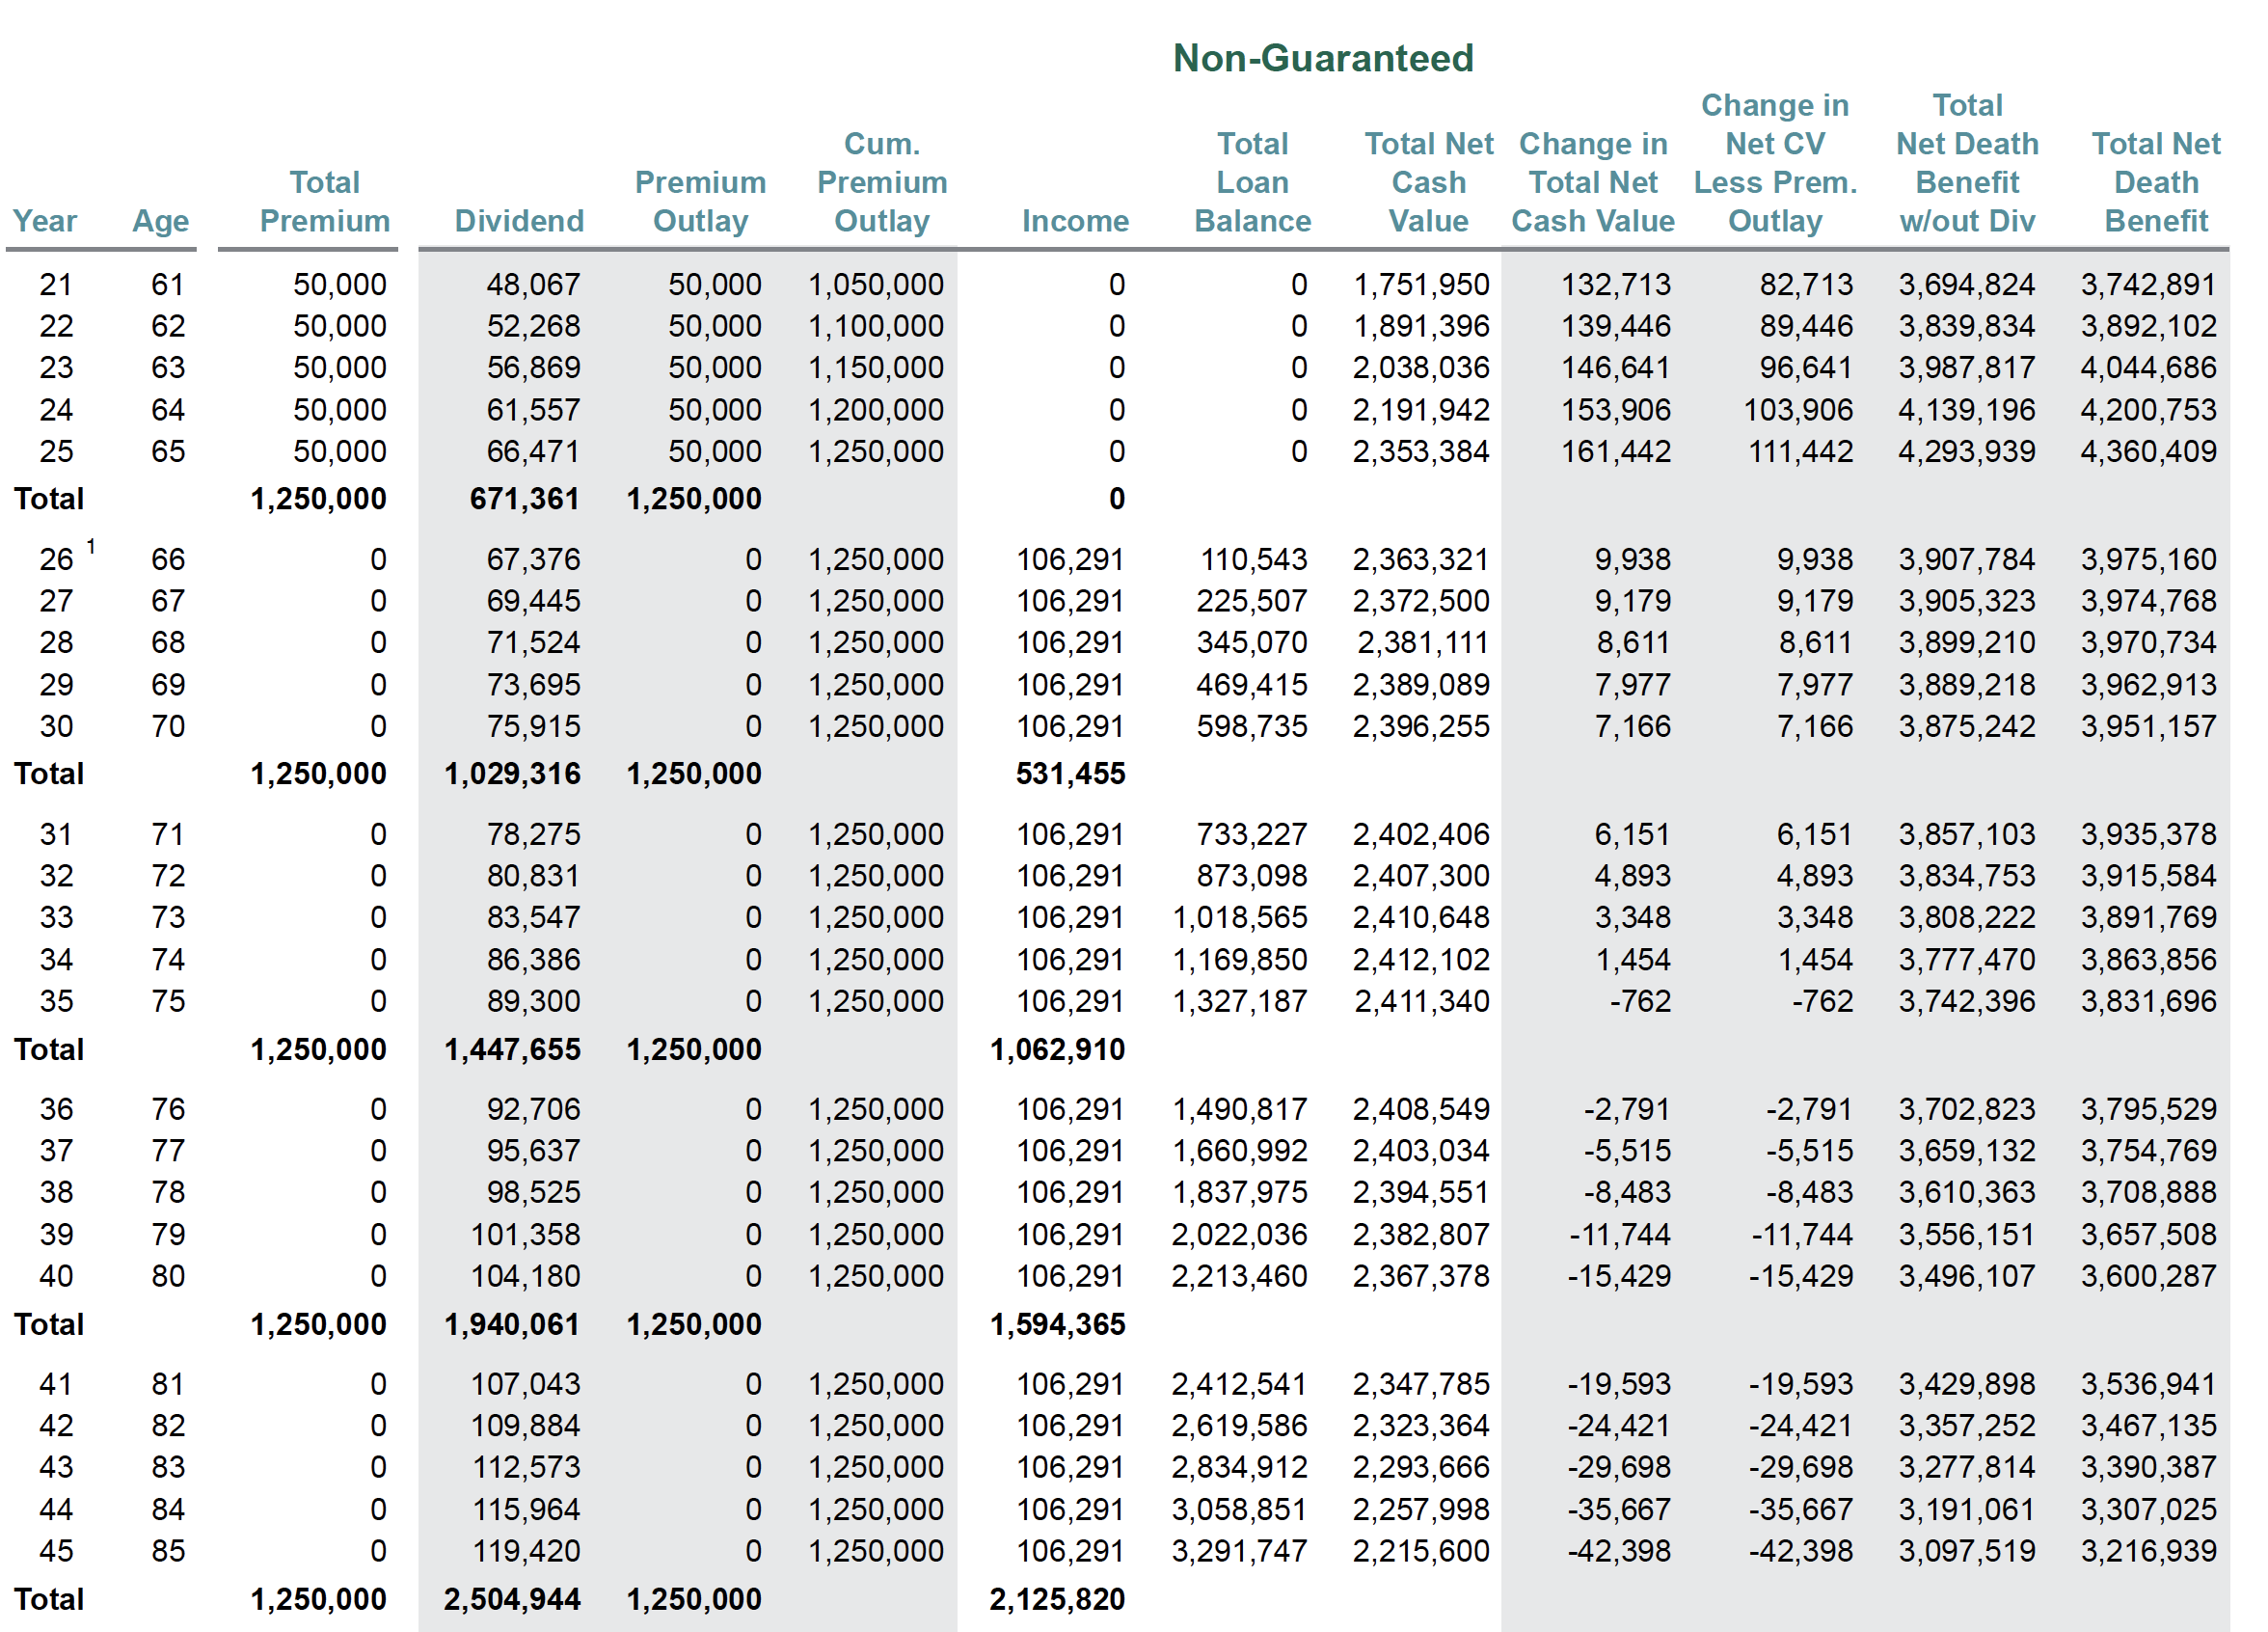
Task: Select dividend total 2,504,944
Action: [x=511, y=1599]
